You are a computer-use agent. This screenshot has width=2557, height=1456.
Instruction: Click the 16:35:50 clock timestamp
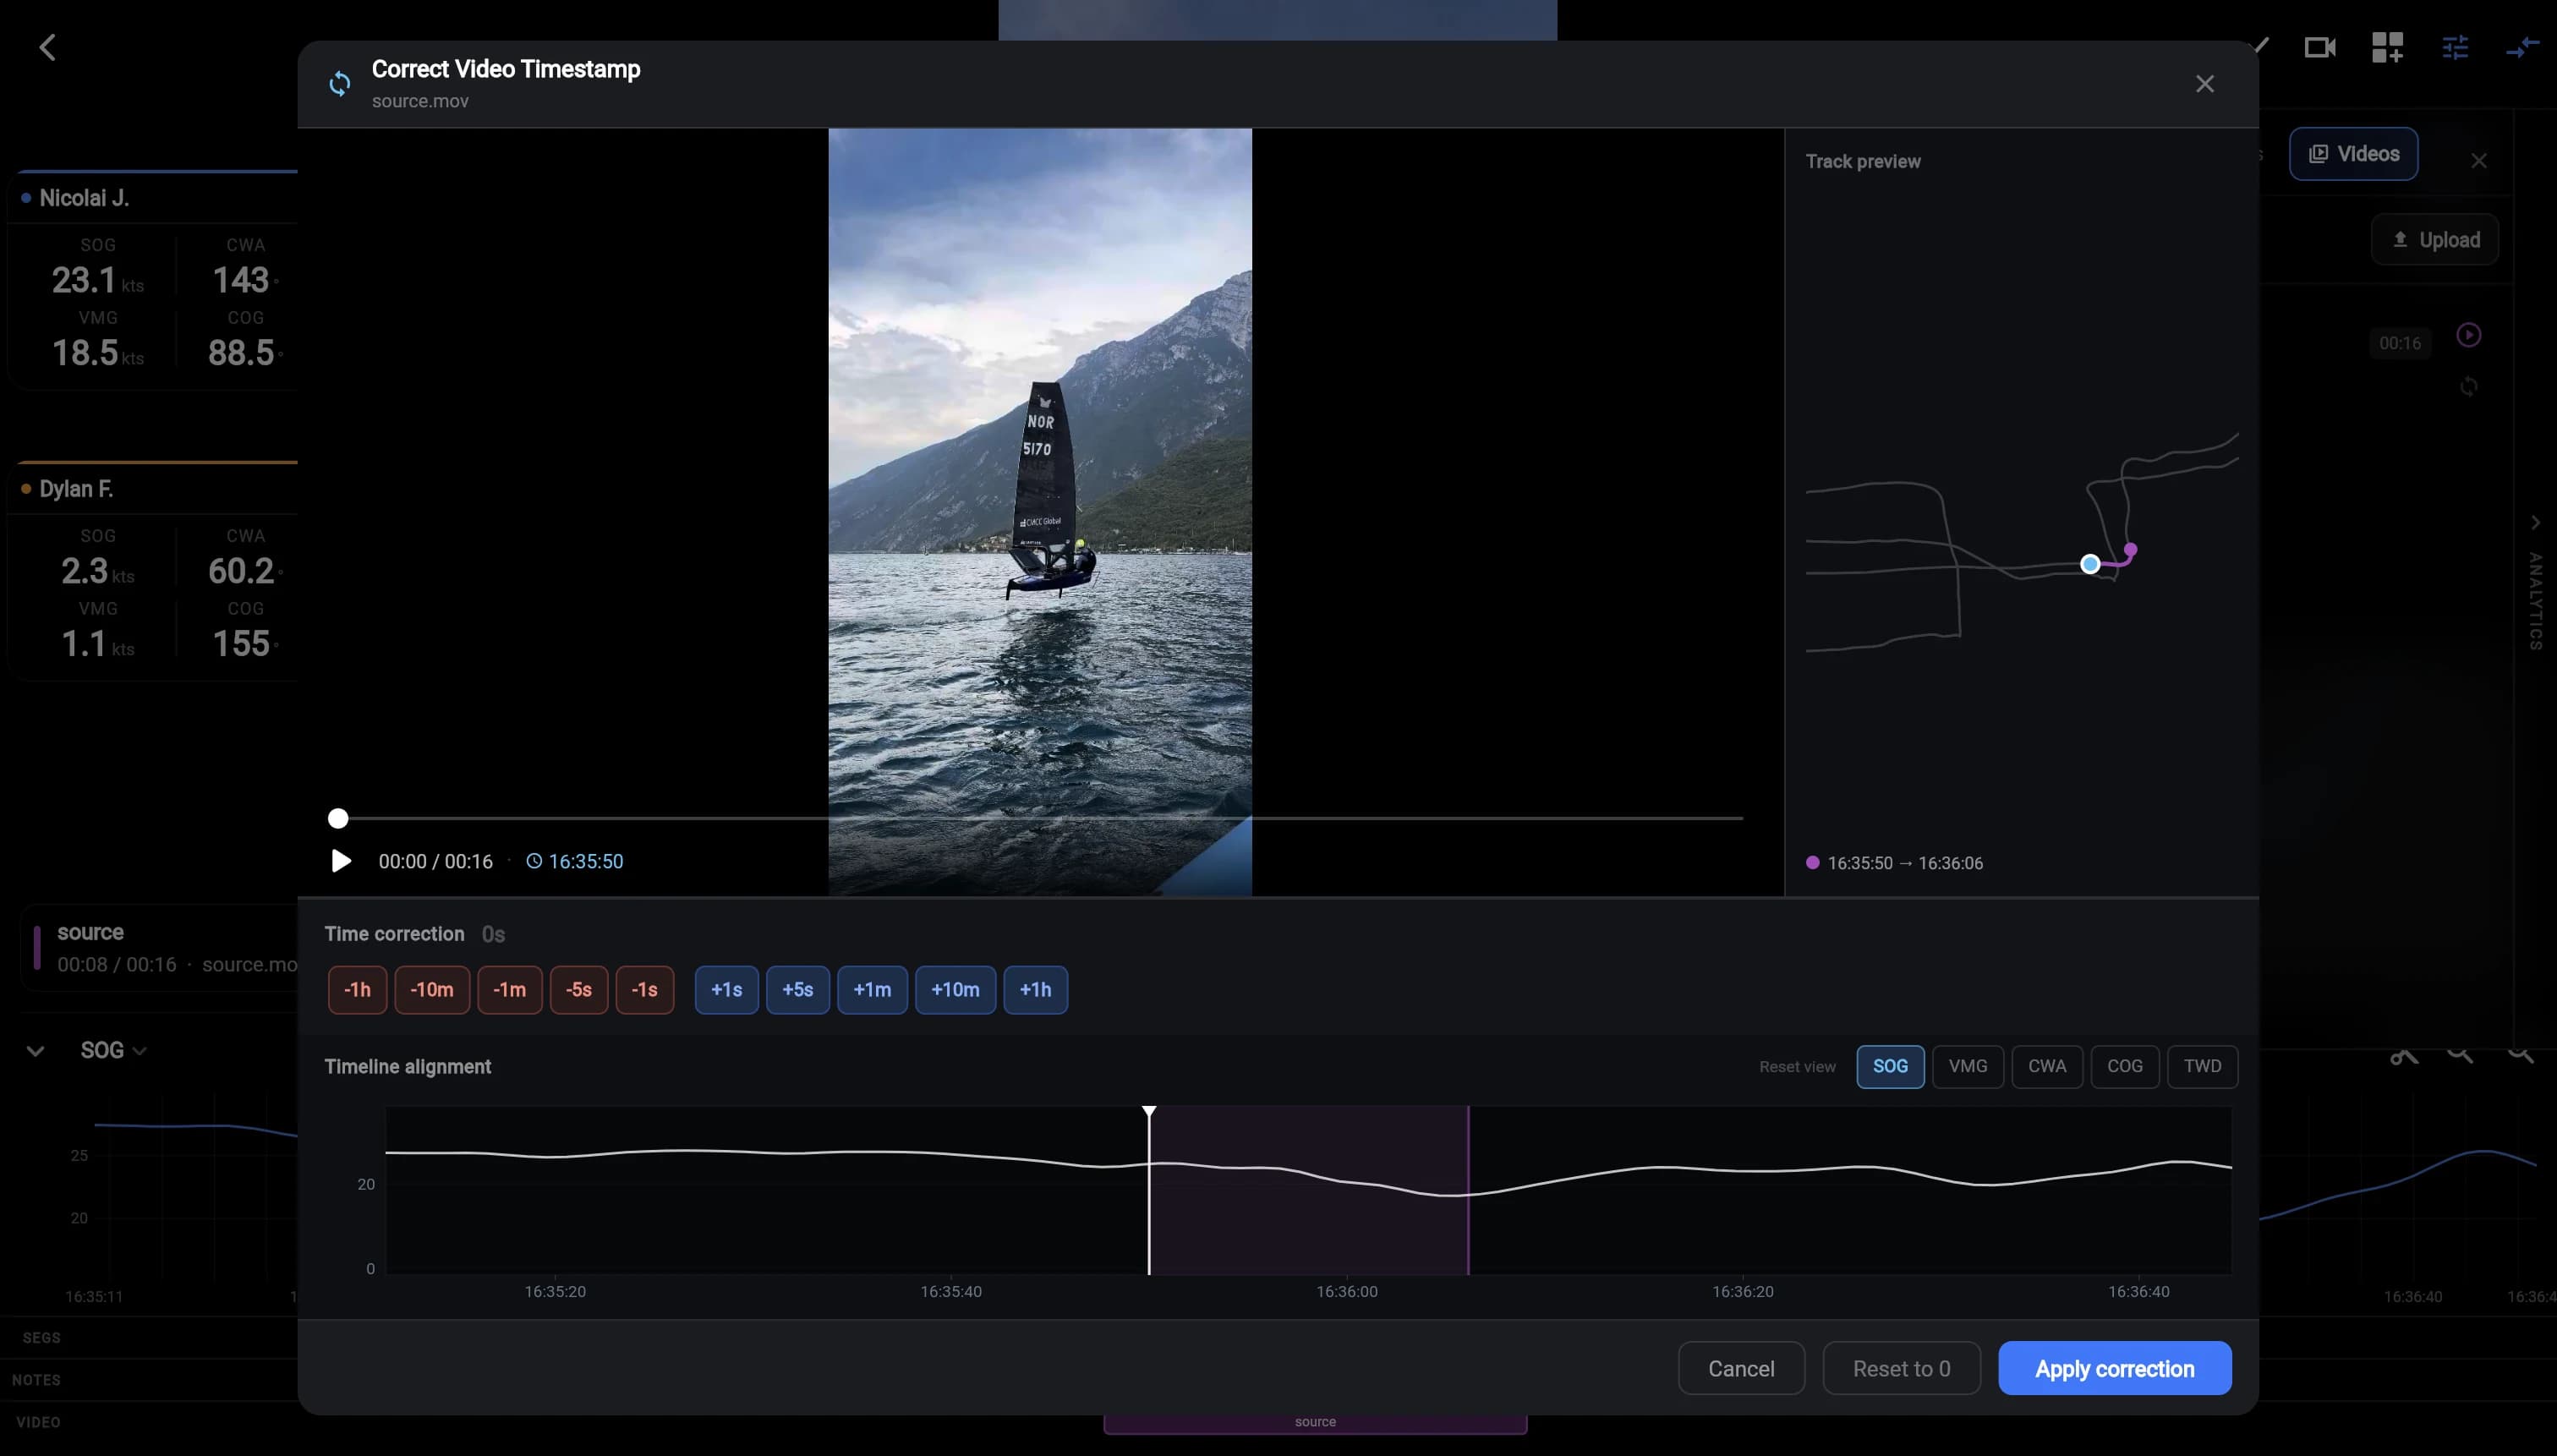tap(575, 861)
